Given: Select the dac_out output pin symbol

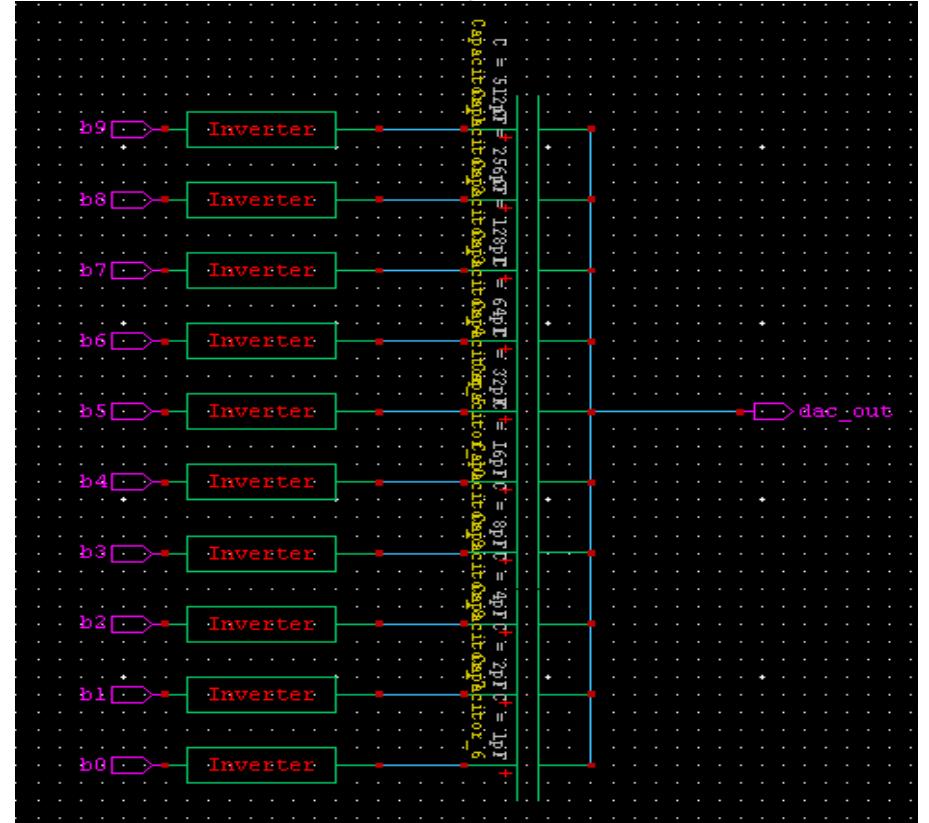Looking at the screenshot, I should (x=773, y=411).
